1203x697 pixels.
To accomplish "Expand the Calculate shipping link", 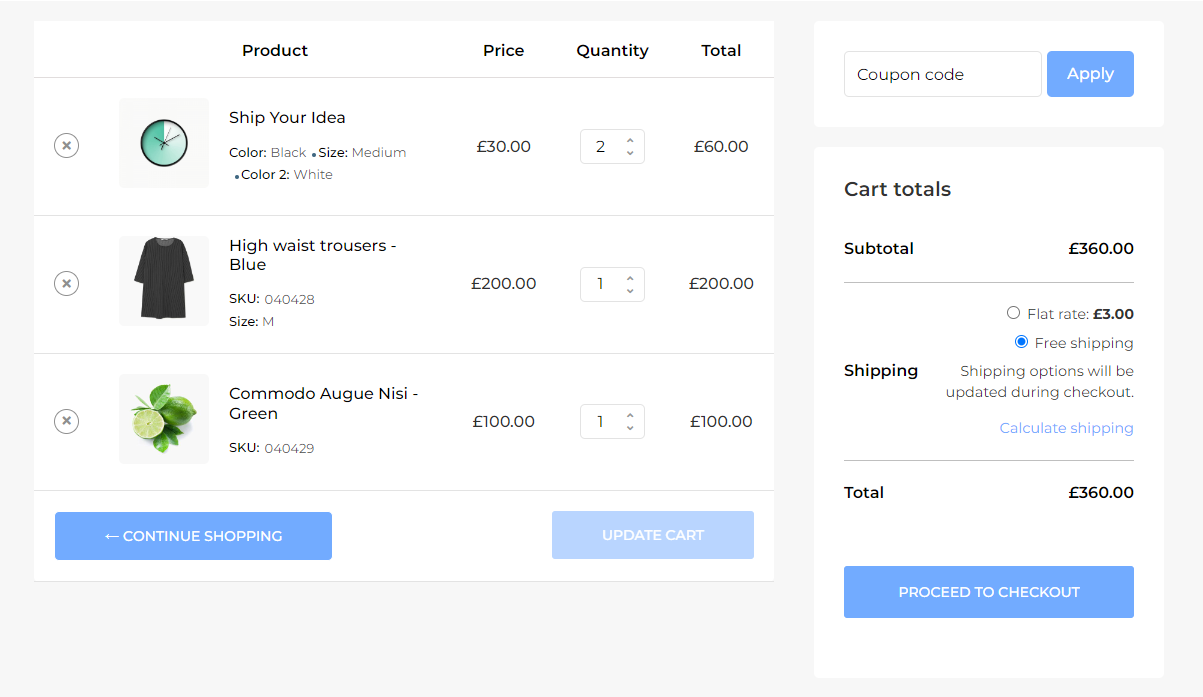I will pos(1066,428).
